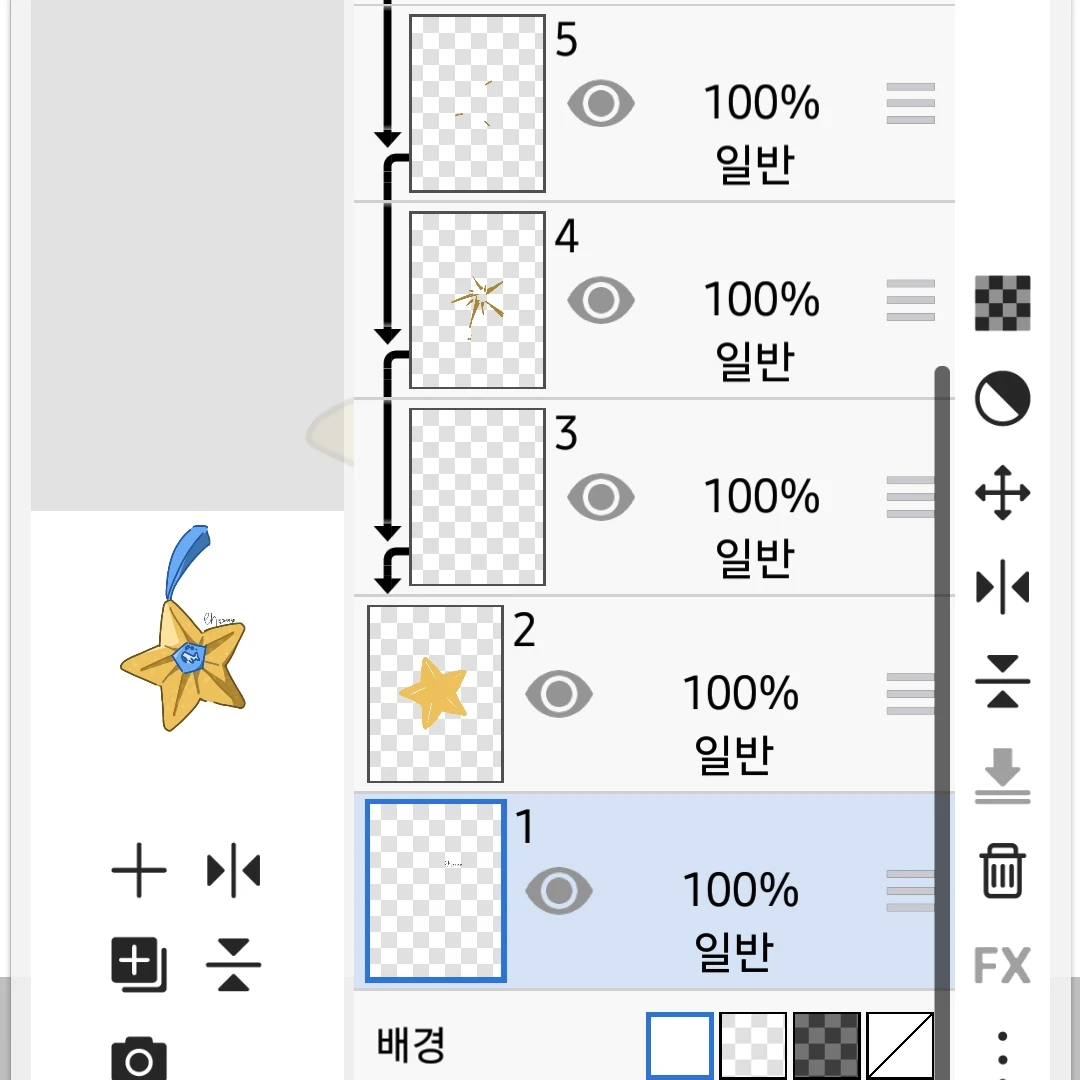Choose dark checkered transparent background swatch
Viewport: 1080px width, 1080px height.
click(827, 1045)
